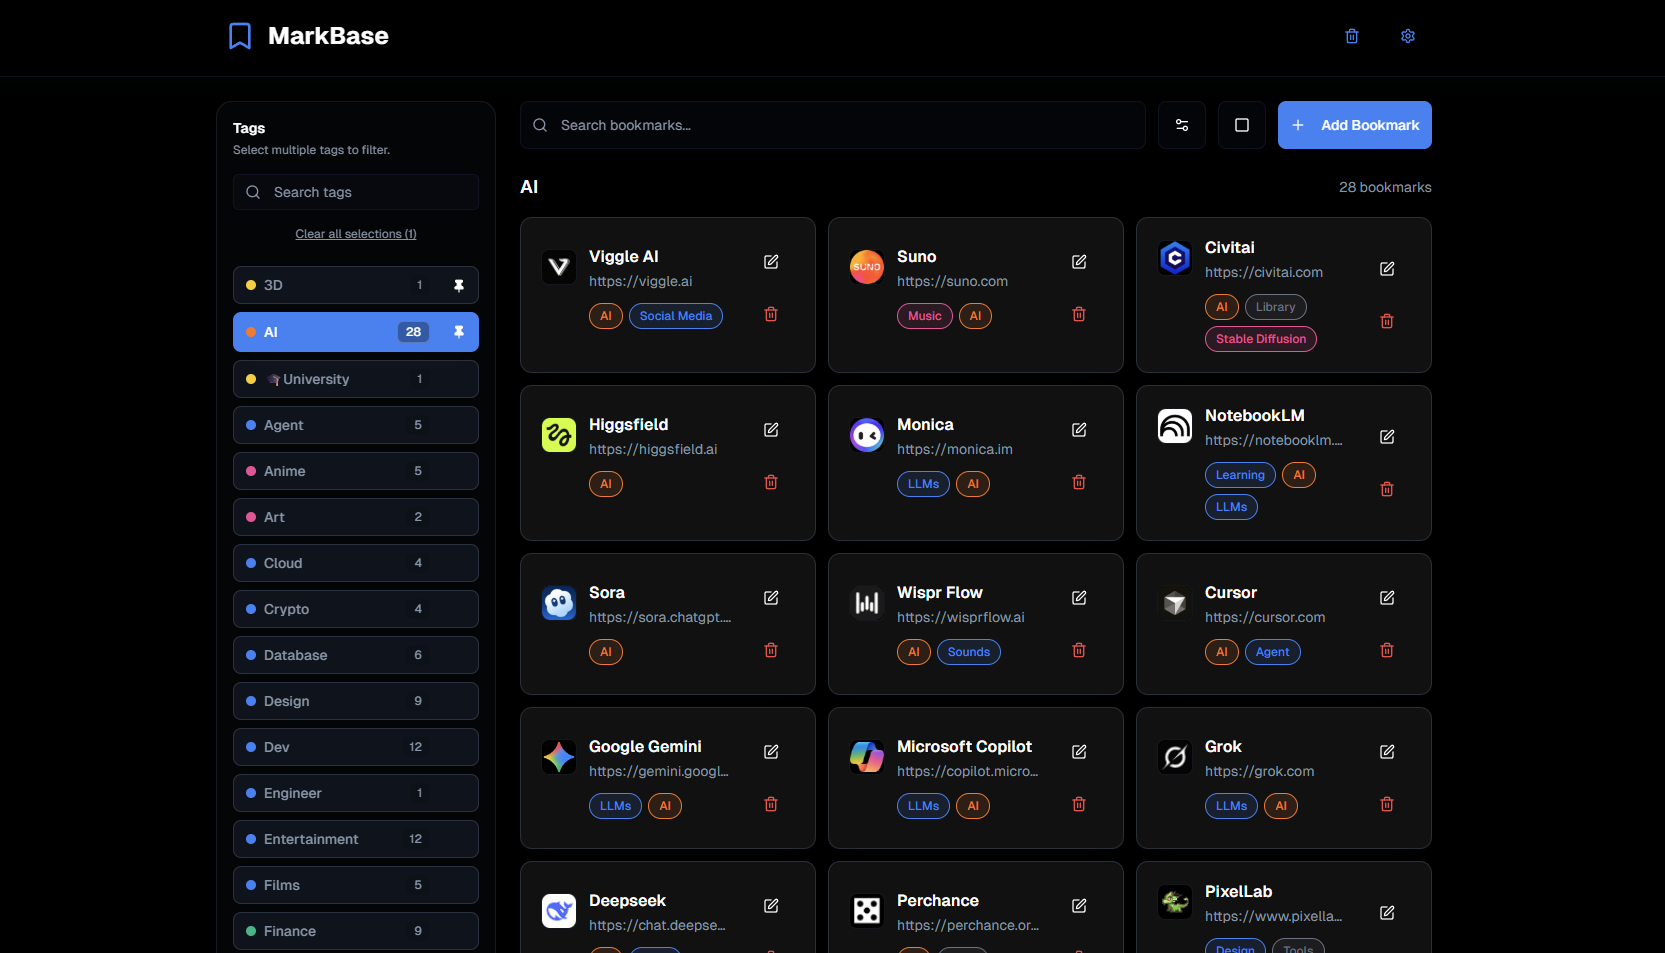Click the Search tags field in the sidebar

[x=355, y=192]
